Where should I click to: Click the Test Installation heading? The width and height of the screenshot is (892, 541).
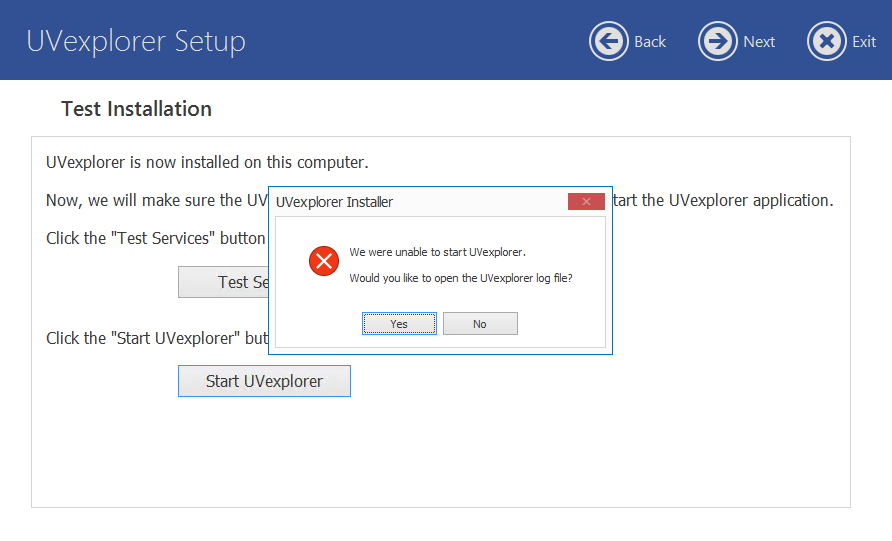(x=137, y=109)
